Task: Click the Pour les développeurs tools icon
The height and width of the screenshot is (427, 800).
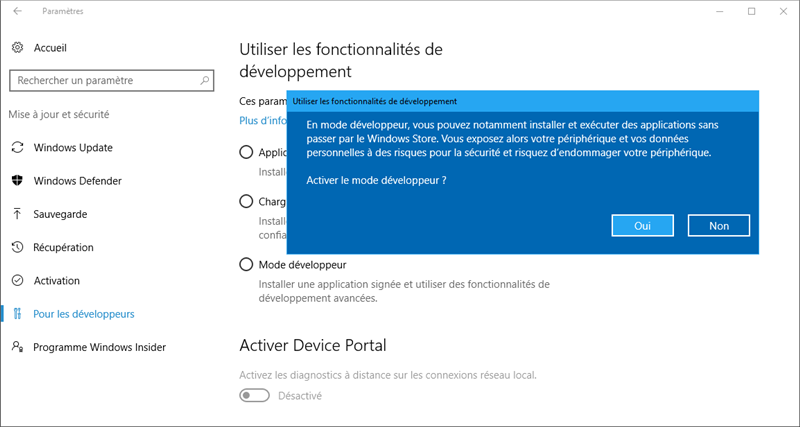Action: point(17,314)
